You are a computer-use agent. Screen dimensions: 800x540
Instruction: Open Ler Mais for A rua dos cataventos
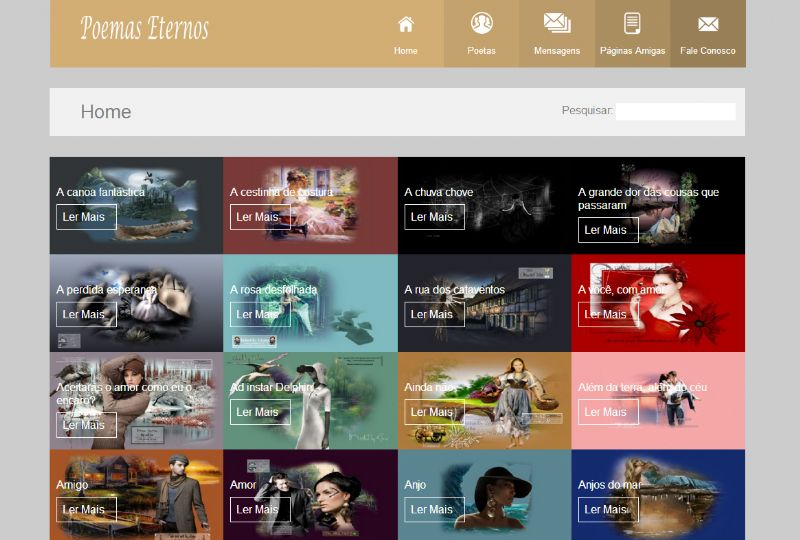[434, 314]
